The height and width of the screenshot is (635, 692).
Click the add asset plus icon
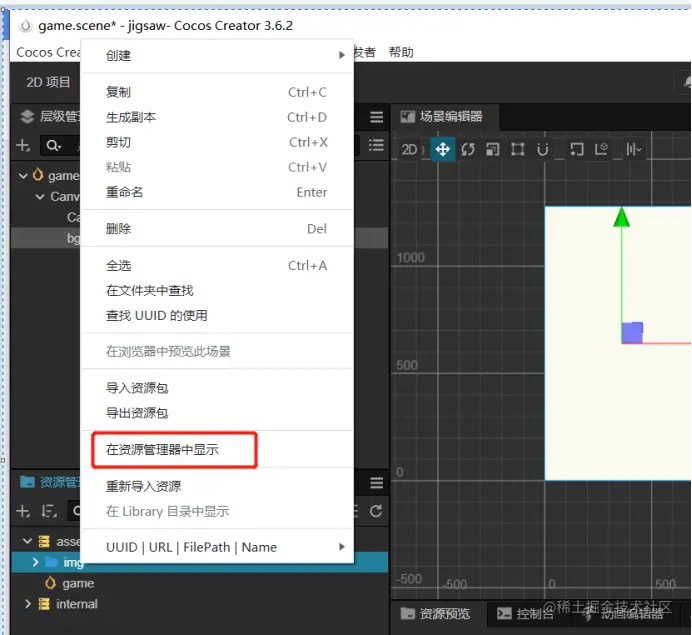tap(23, 511)
